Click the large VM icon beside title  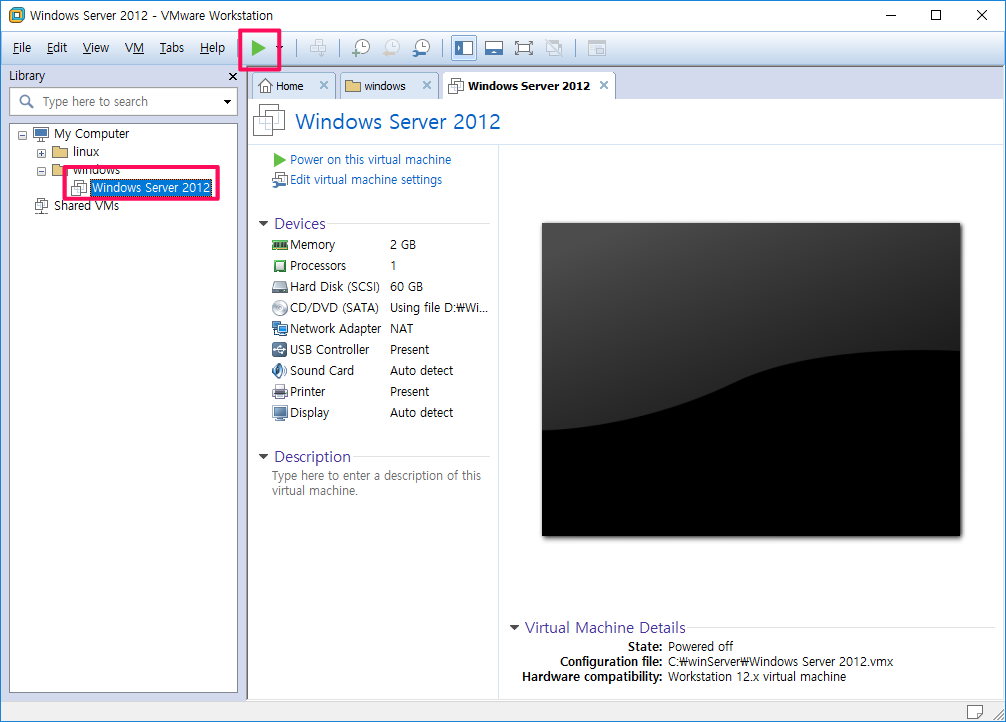tap(269, 120)
